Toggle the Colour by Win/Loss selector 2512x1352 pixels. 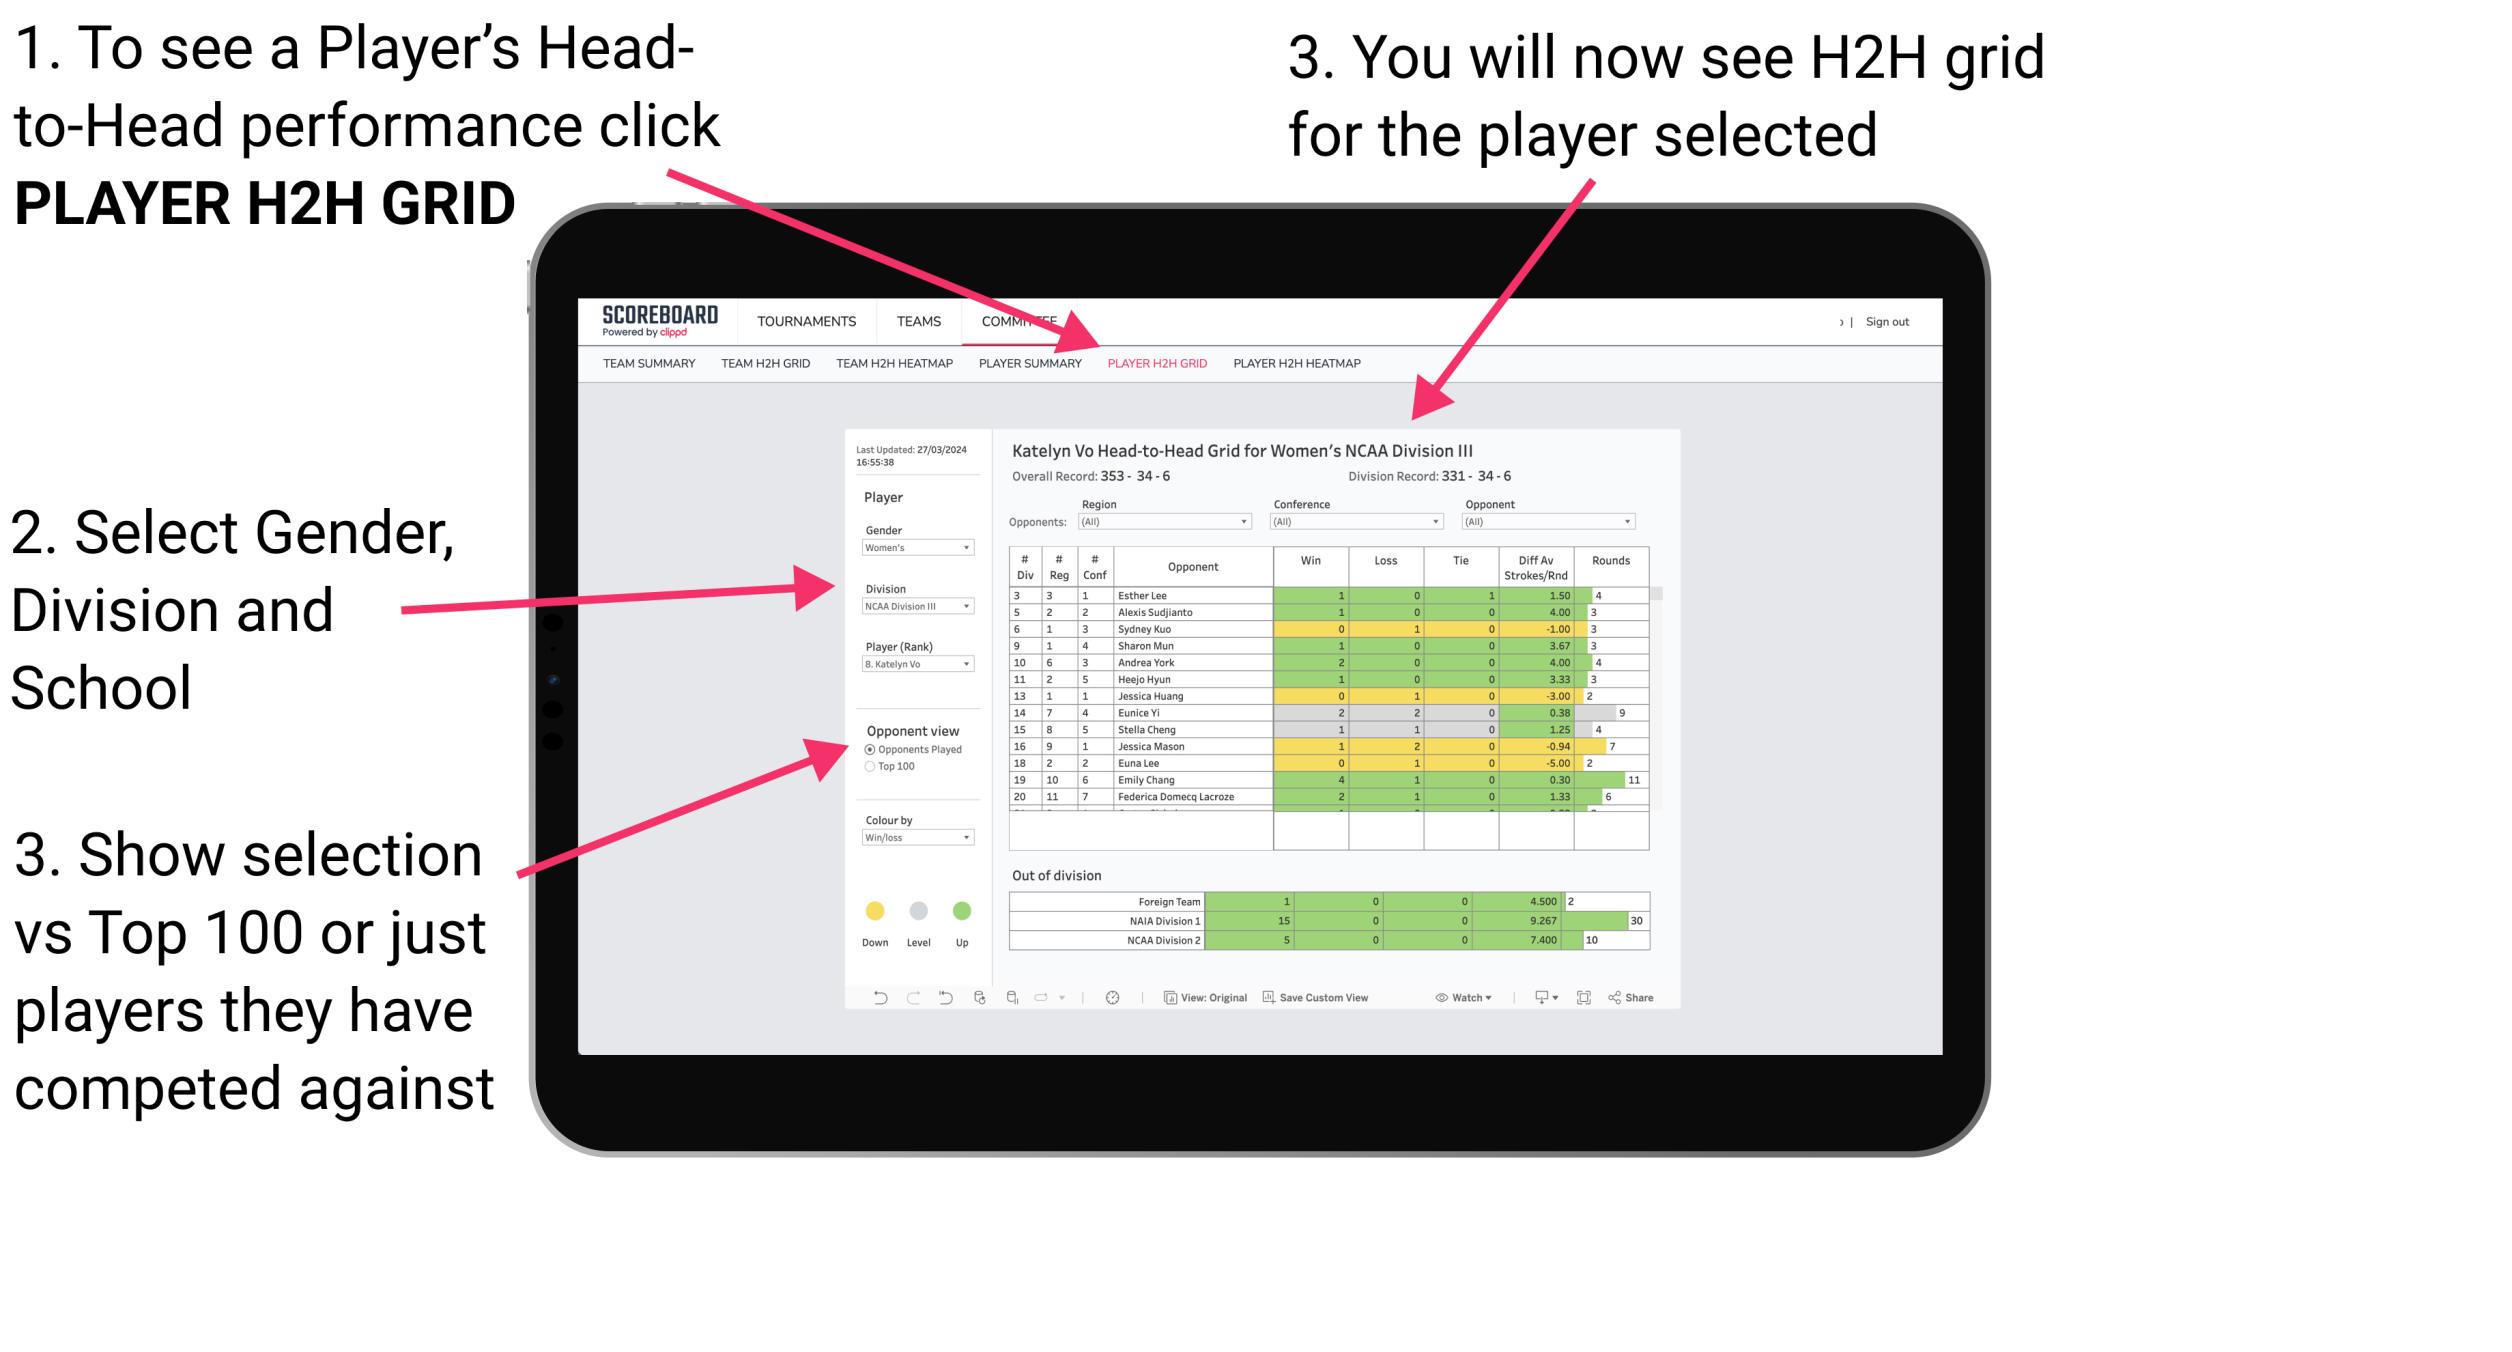click(916, 838)
